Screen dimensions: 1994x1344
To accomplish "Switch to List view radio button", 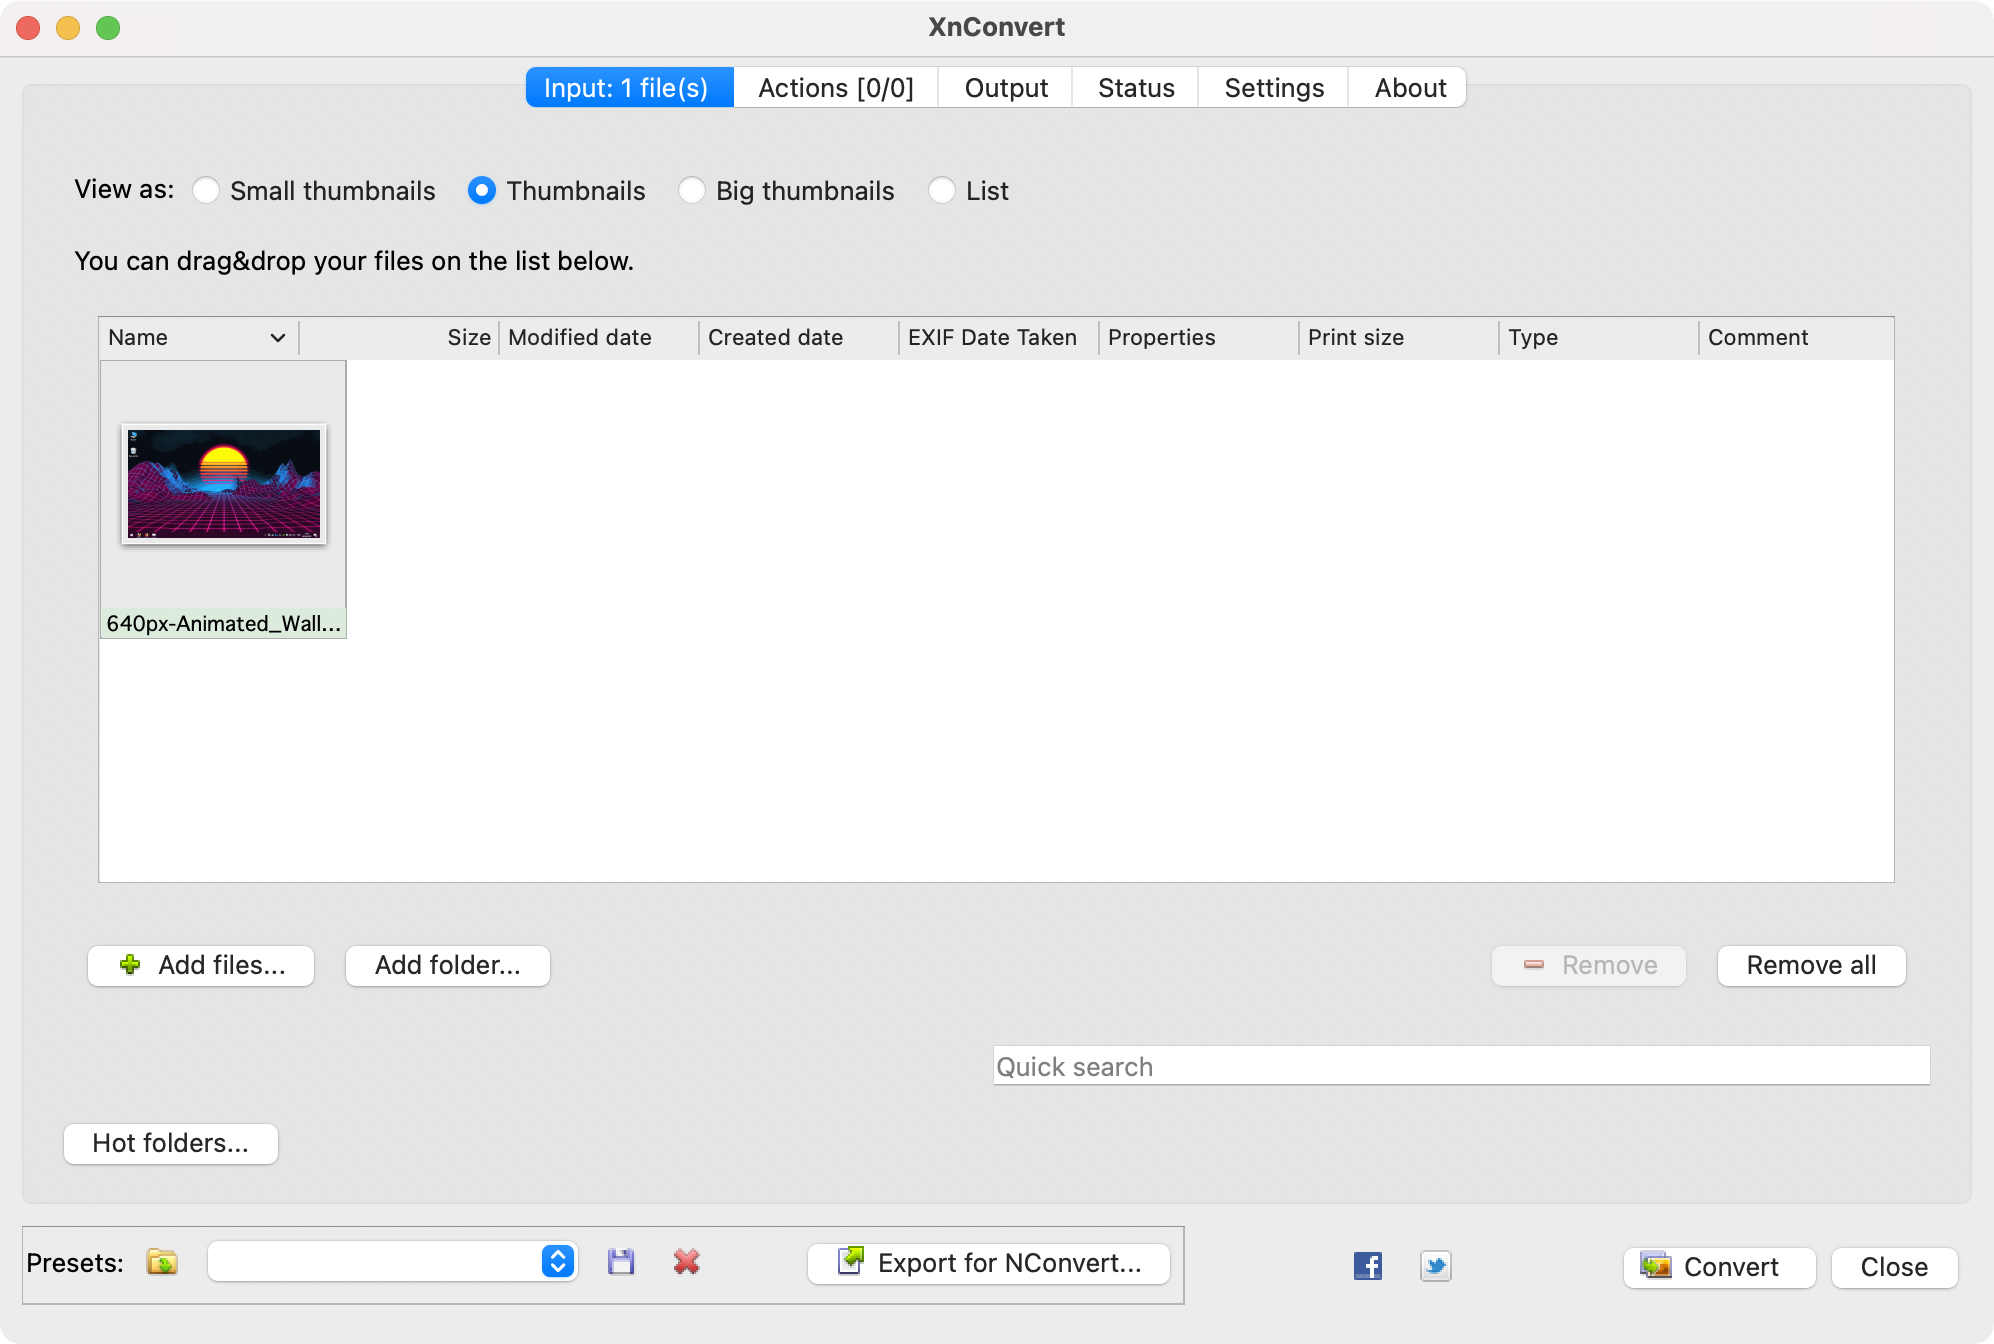I will pos(942,190).
